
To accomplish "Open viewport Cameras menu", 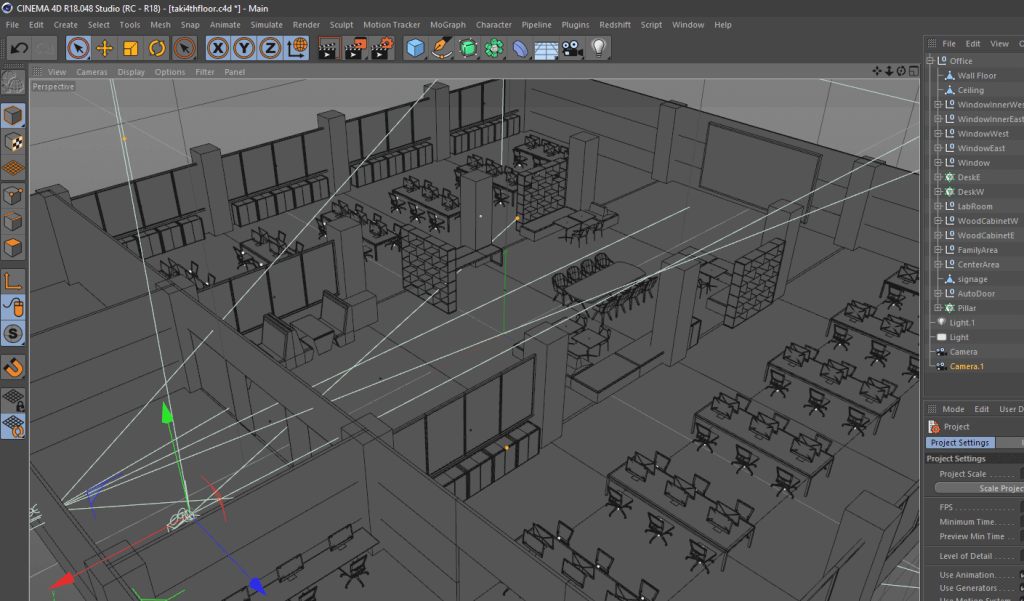I will click(x=92, y=72).
